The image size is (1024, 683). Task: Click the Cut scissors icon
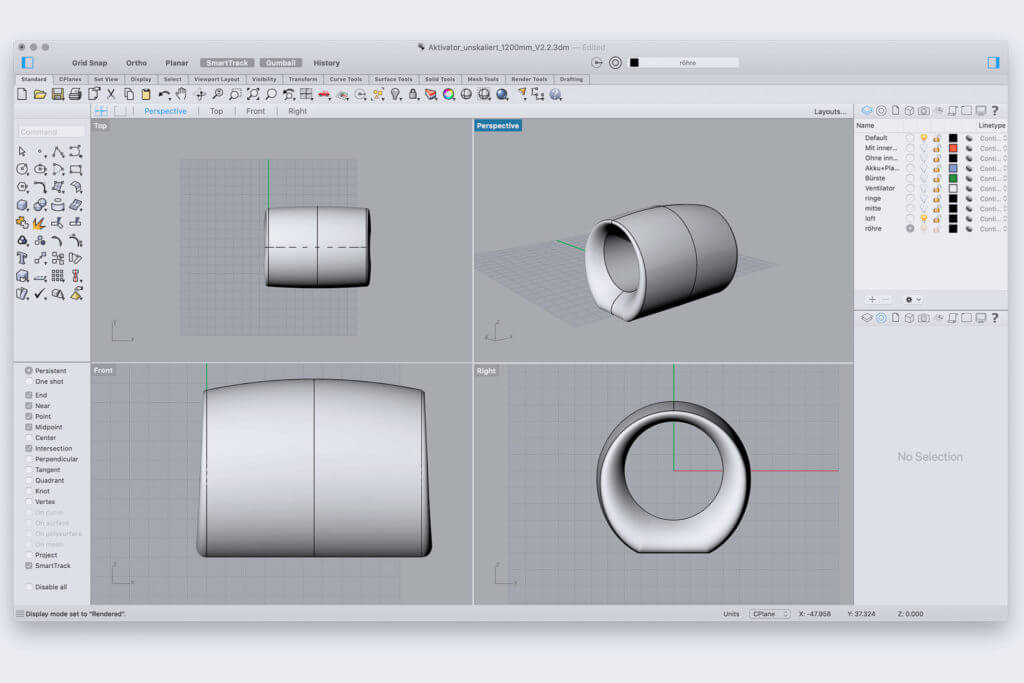pyautogui.click(x=111, y=95)
